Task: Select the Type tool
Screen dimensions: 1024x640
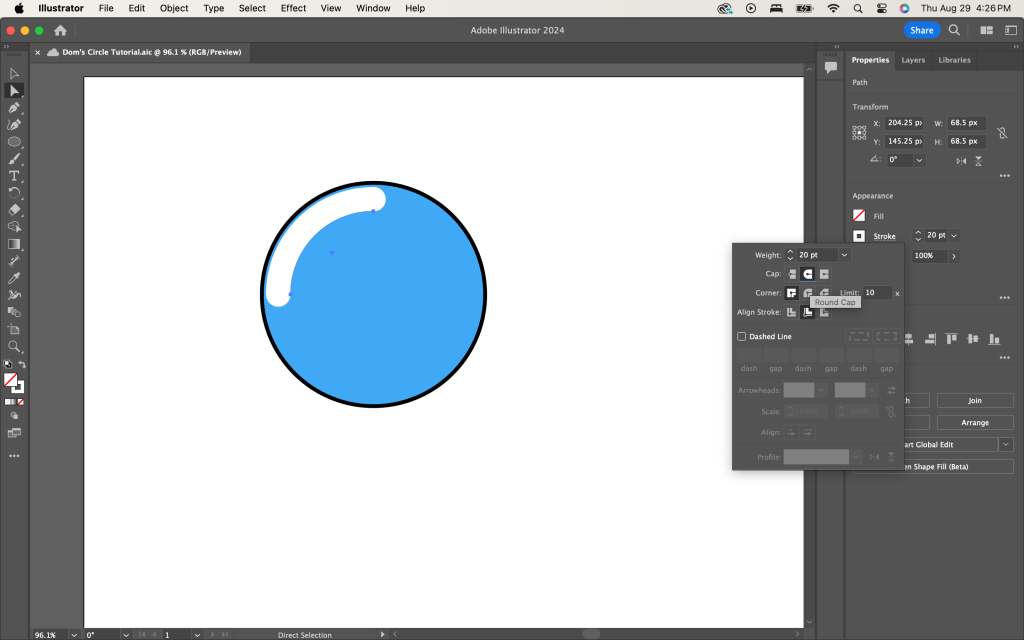Action: (14, 176)
